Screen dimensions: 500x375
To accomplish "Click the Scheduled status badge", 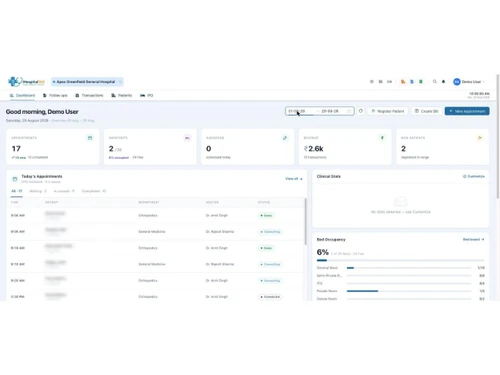I will (x=270, y=297).
